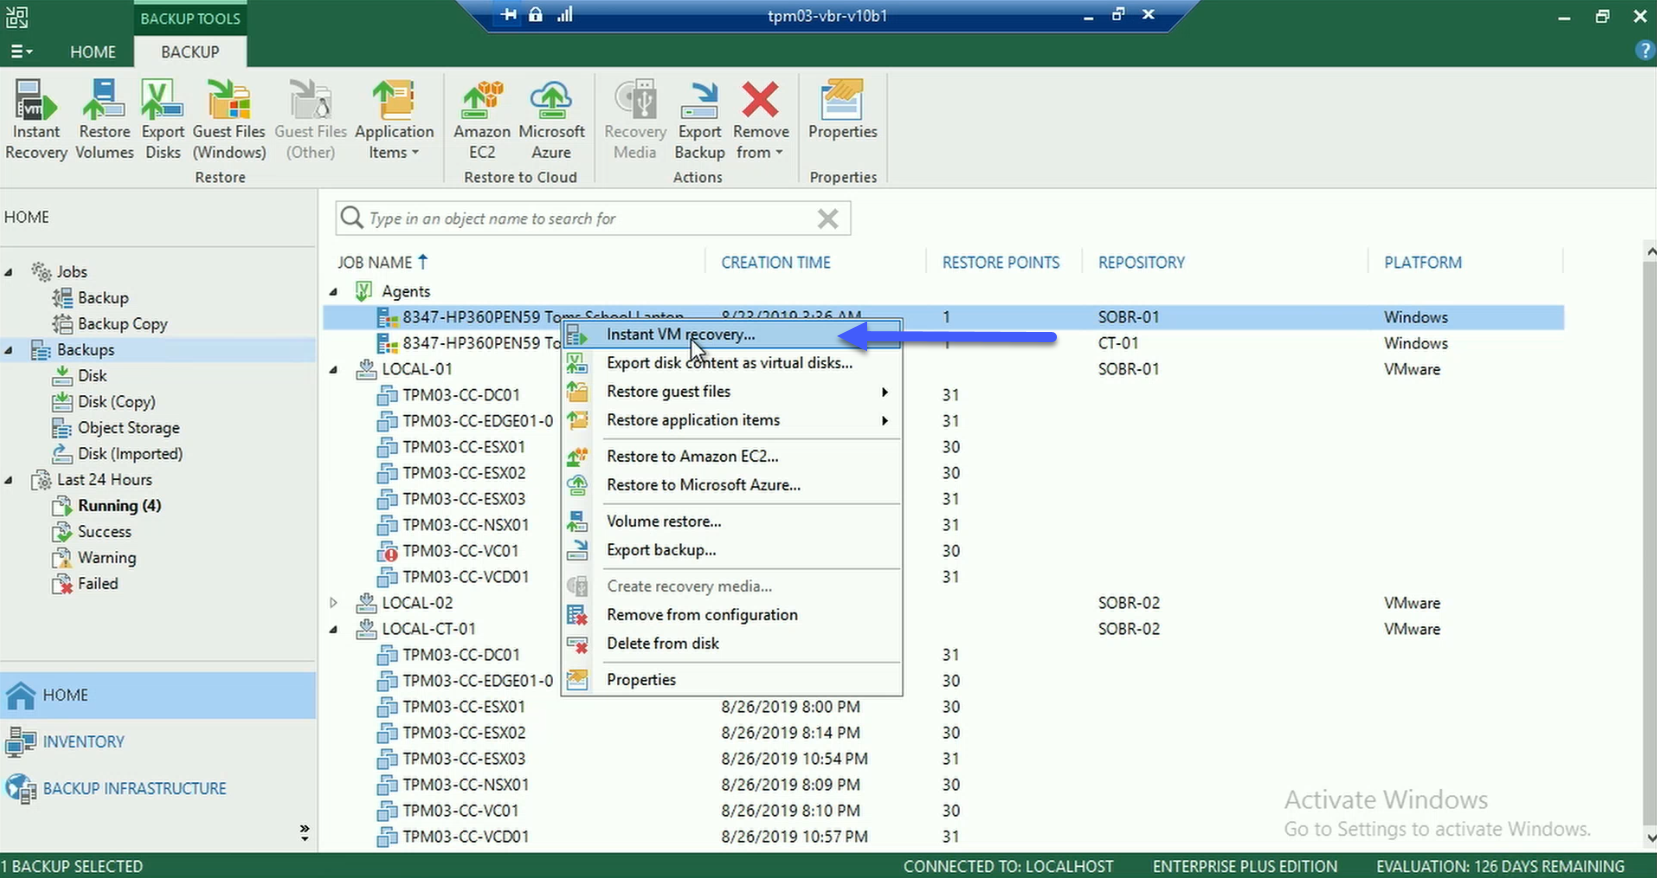The image size is (1657, 878).
Task: Open Properties from the ribbon
Action: pos(842,111)
